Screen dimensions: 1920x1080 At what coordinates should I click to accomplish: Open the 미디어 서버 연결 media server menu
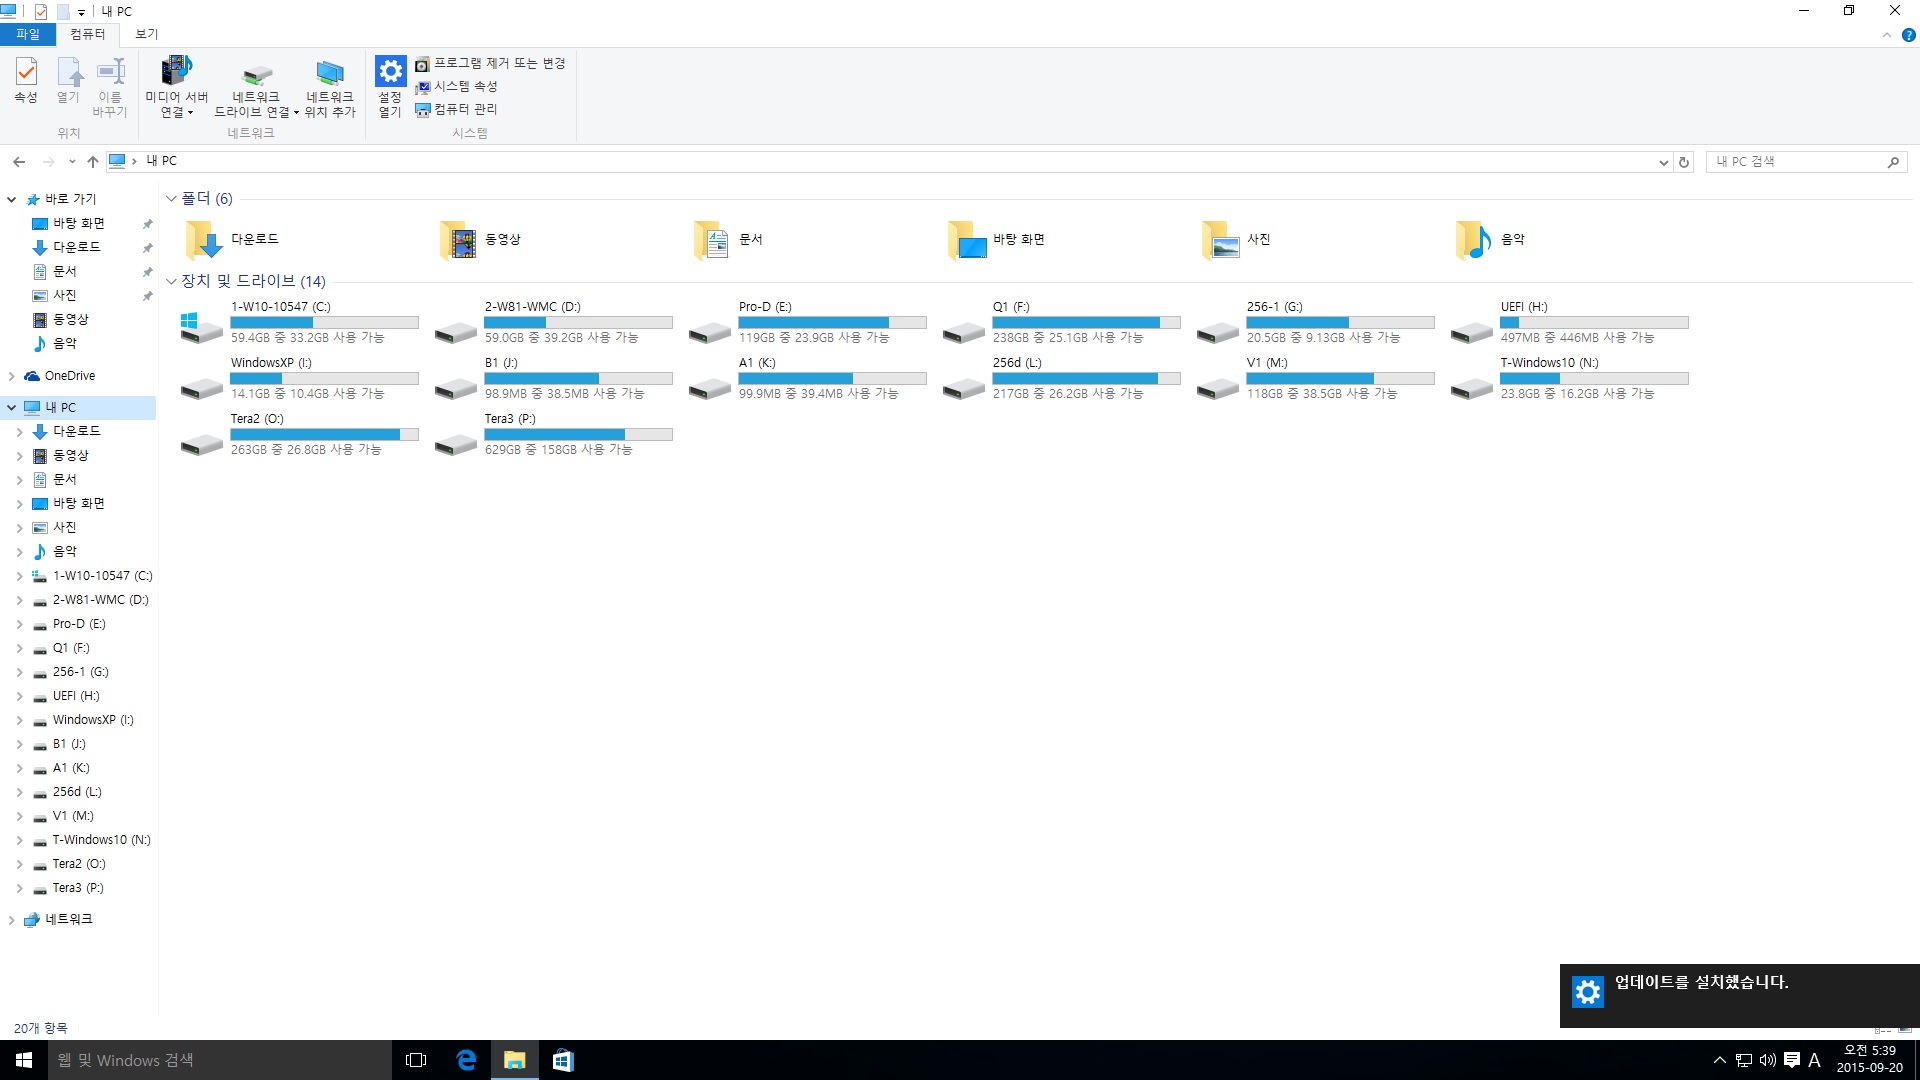(x=176, y=87)
